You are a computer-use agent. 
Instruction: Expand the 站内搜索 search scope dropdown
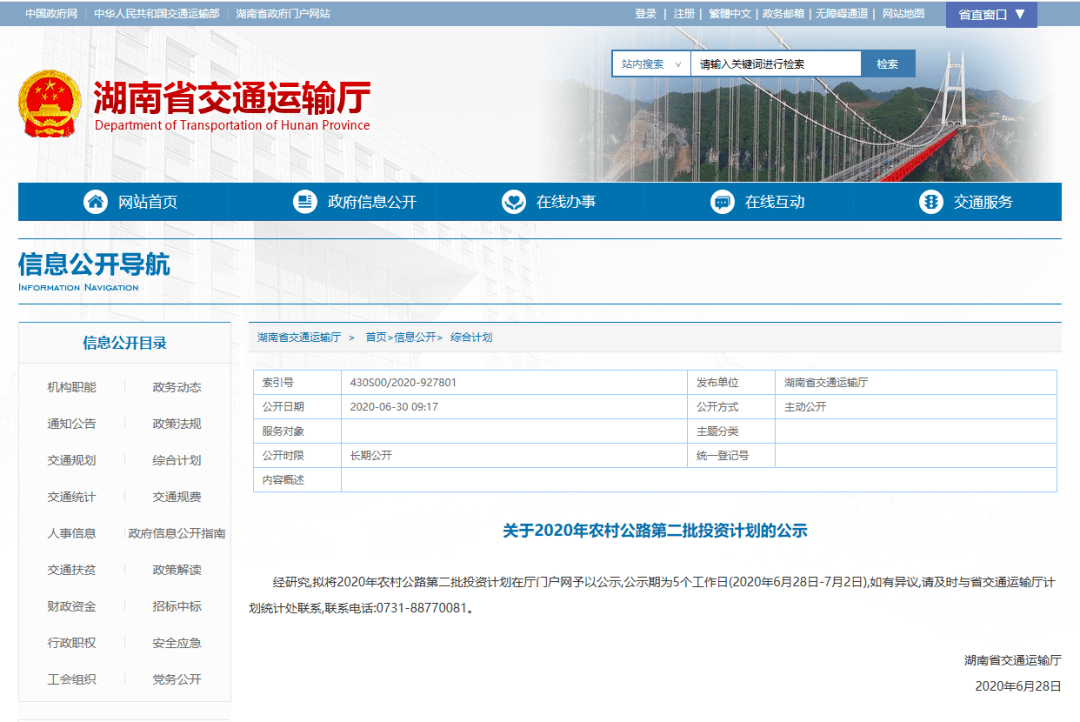pos(649,62)
